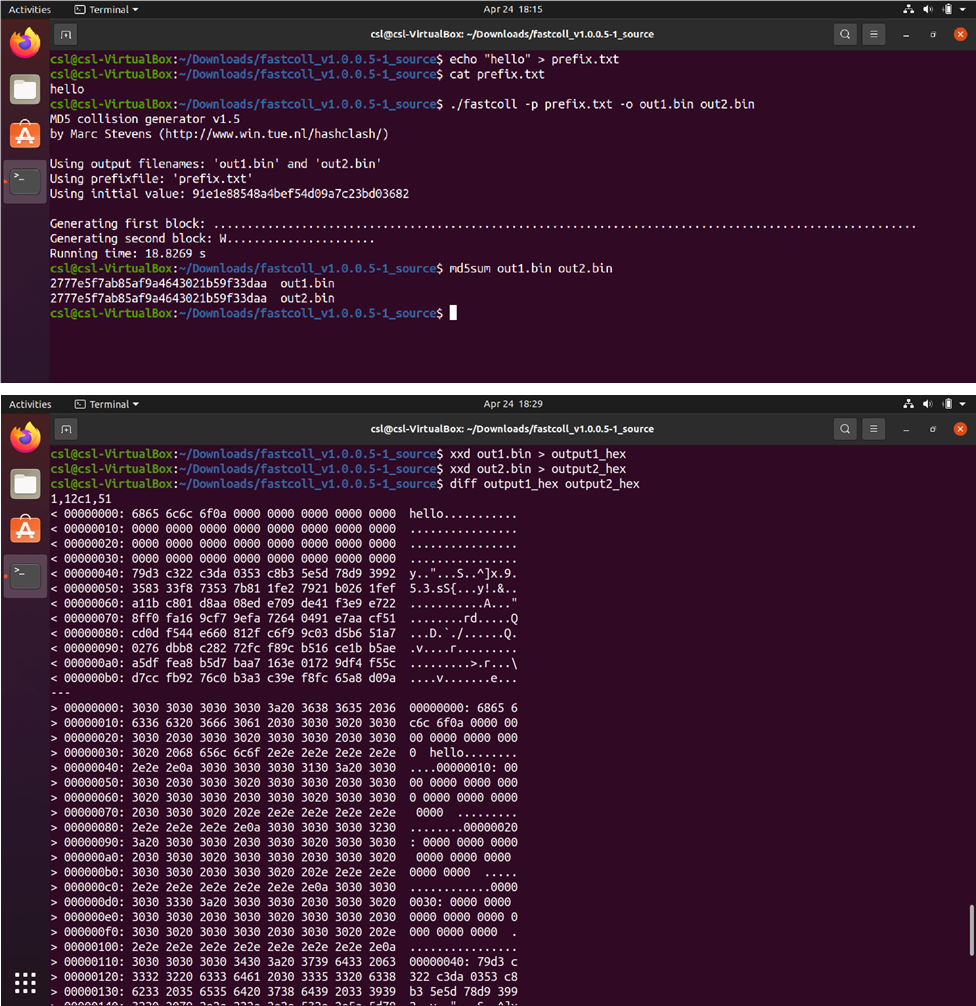The height and width of the screenshot is (1006, 976).
Task: Activate the terminal Search icon
Action: pyautogui.click(x=845, y=34)
